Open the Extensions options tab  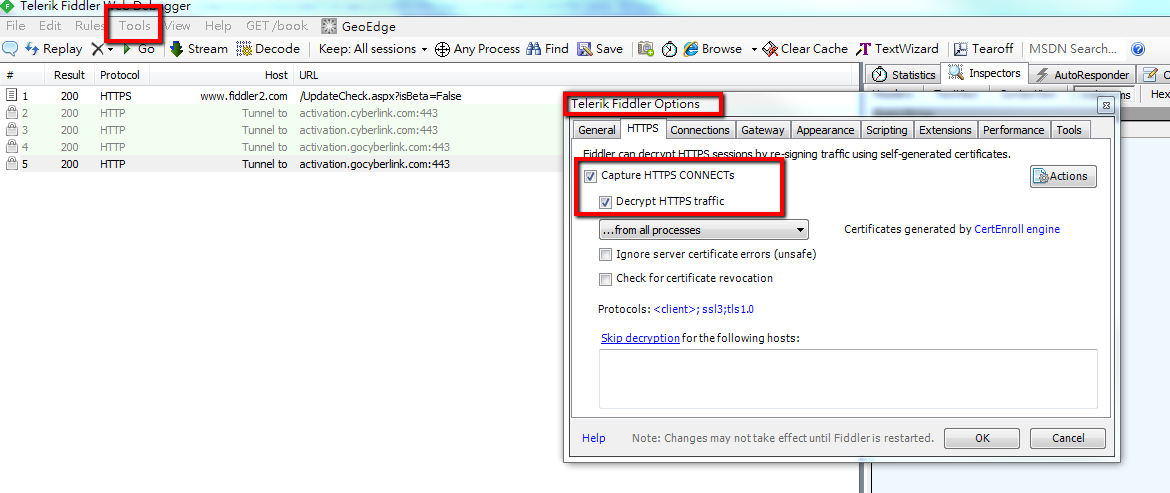[945, 130]
